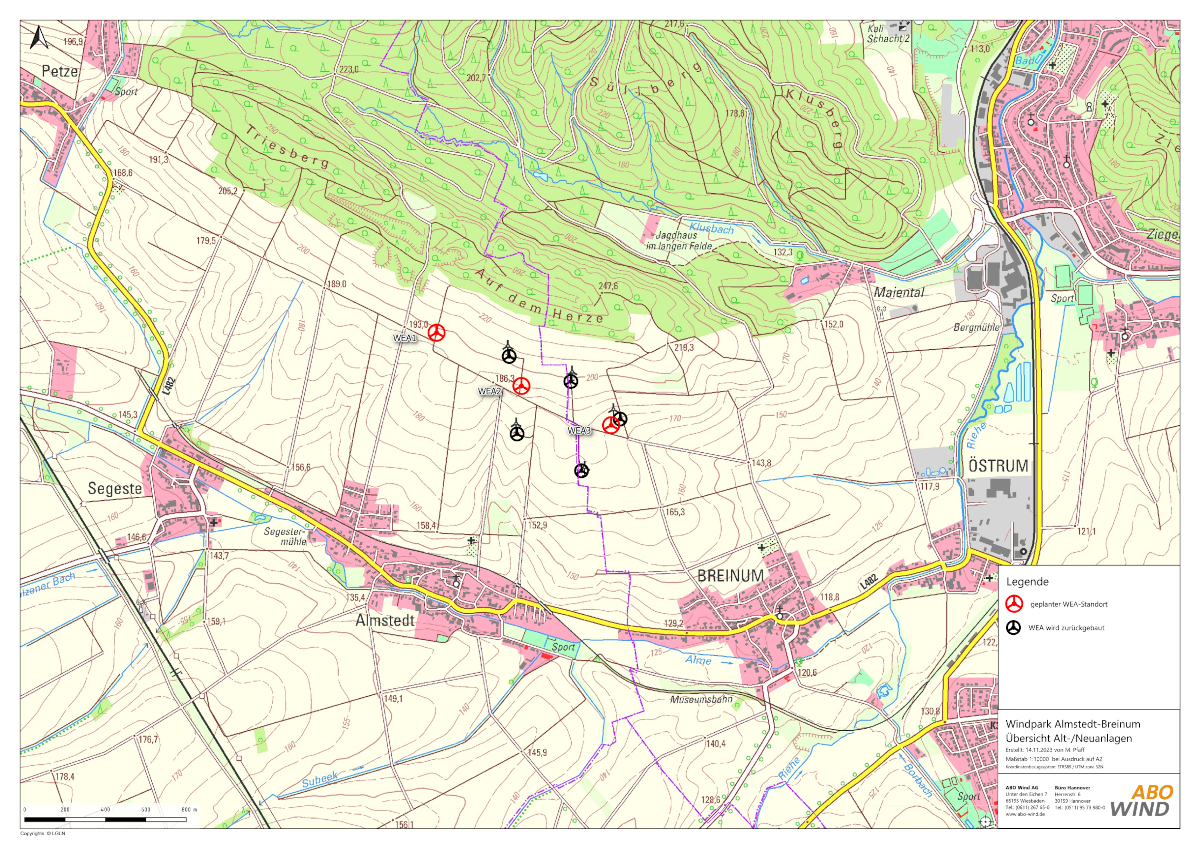Click the WEA3 label

pyautogui.click(x=580, y=430)
